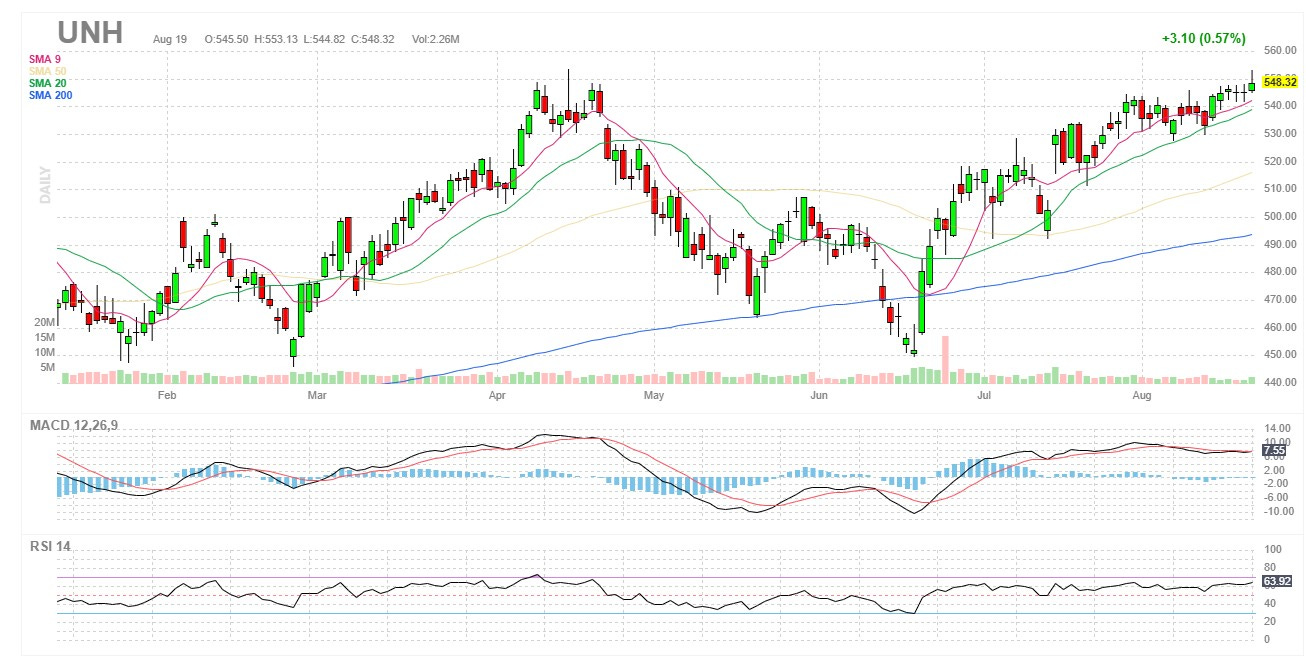Click the open price O:545.50

tap(227, 39)
